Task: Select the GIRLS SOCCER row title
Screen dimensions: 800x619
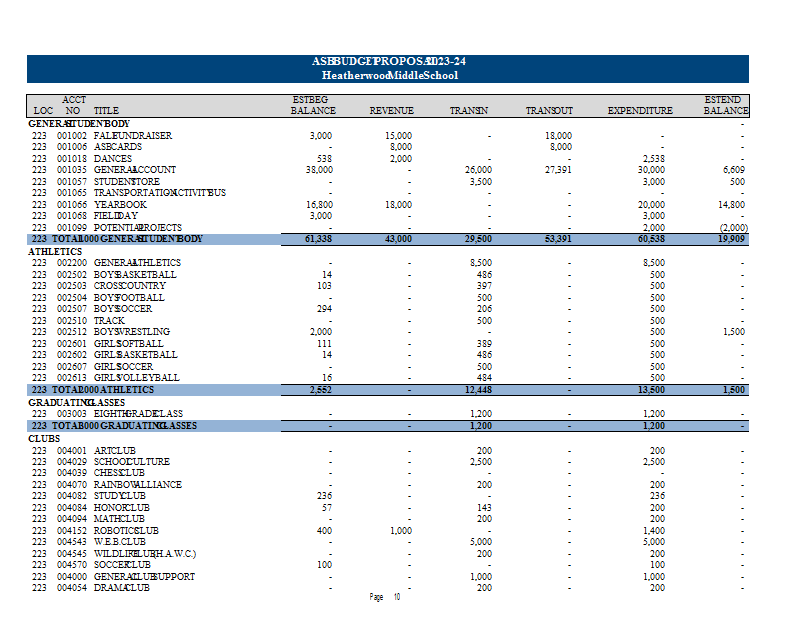Action: coord(123,366)
